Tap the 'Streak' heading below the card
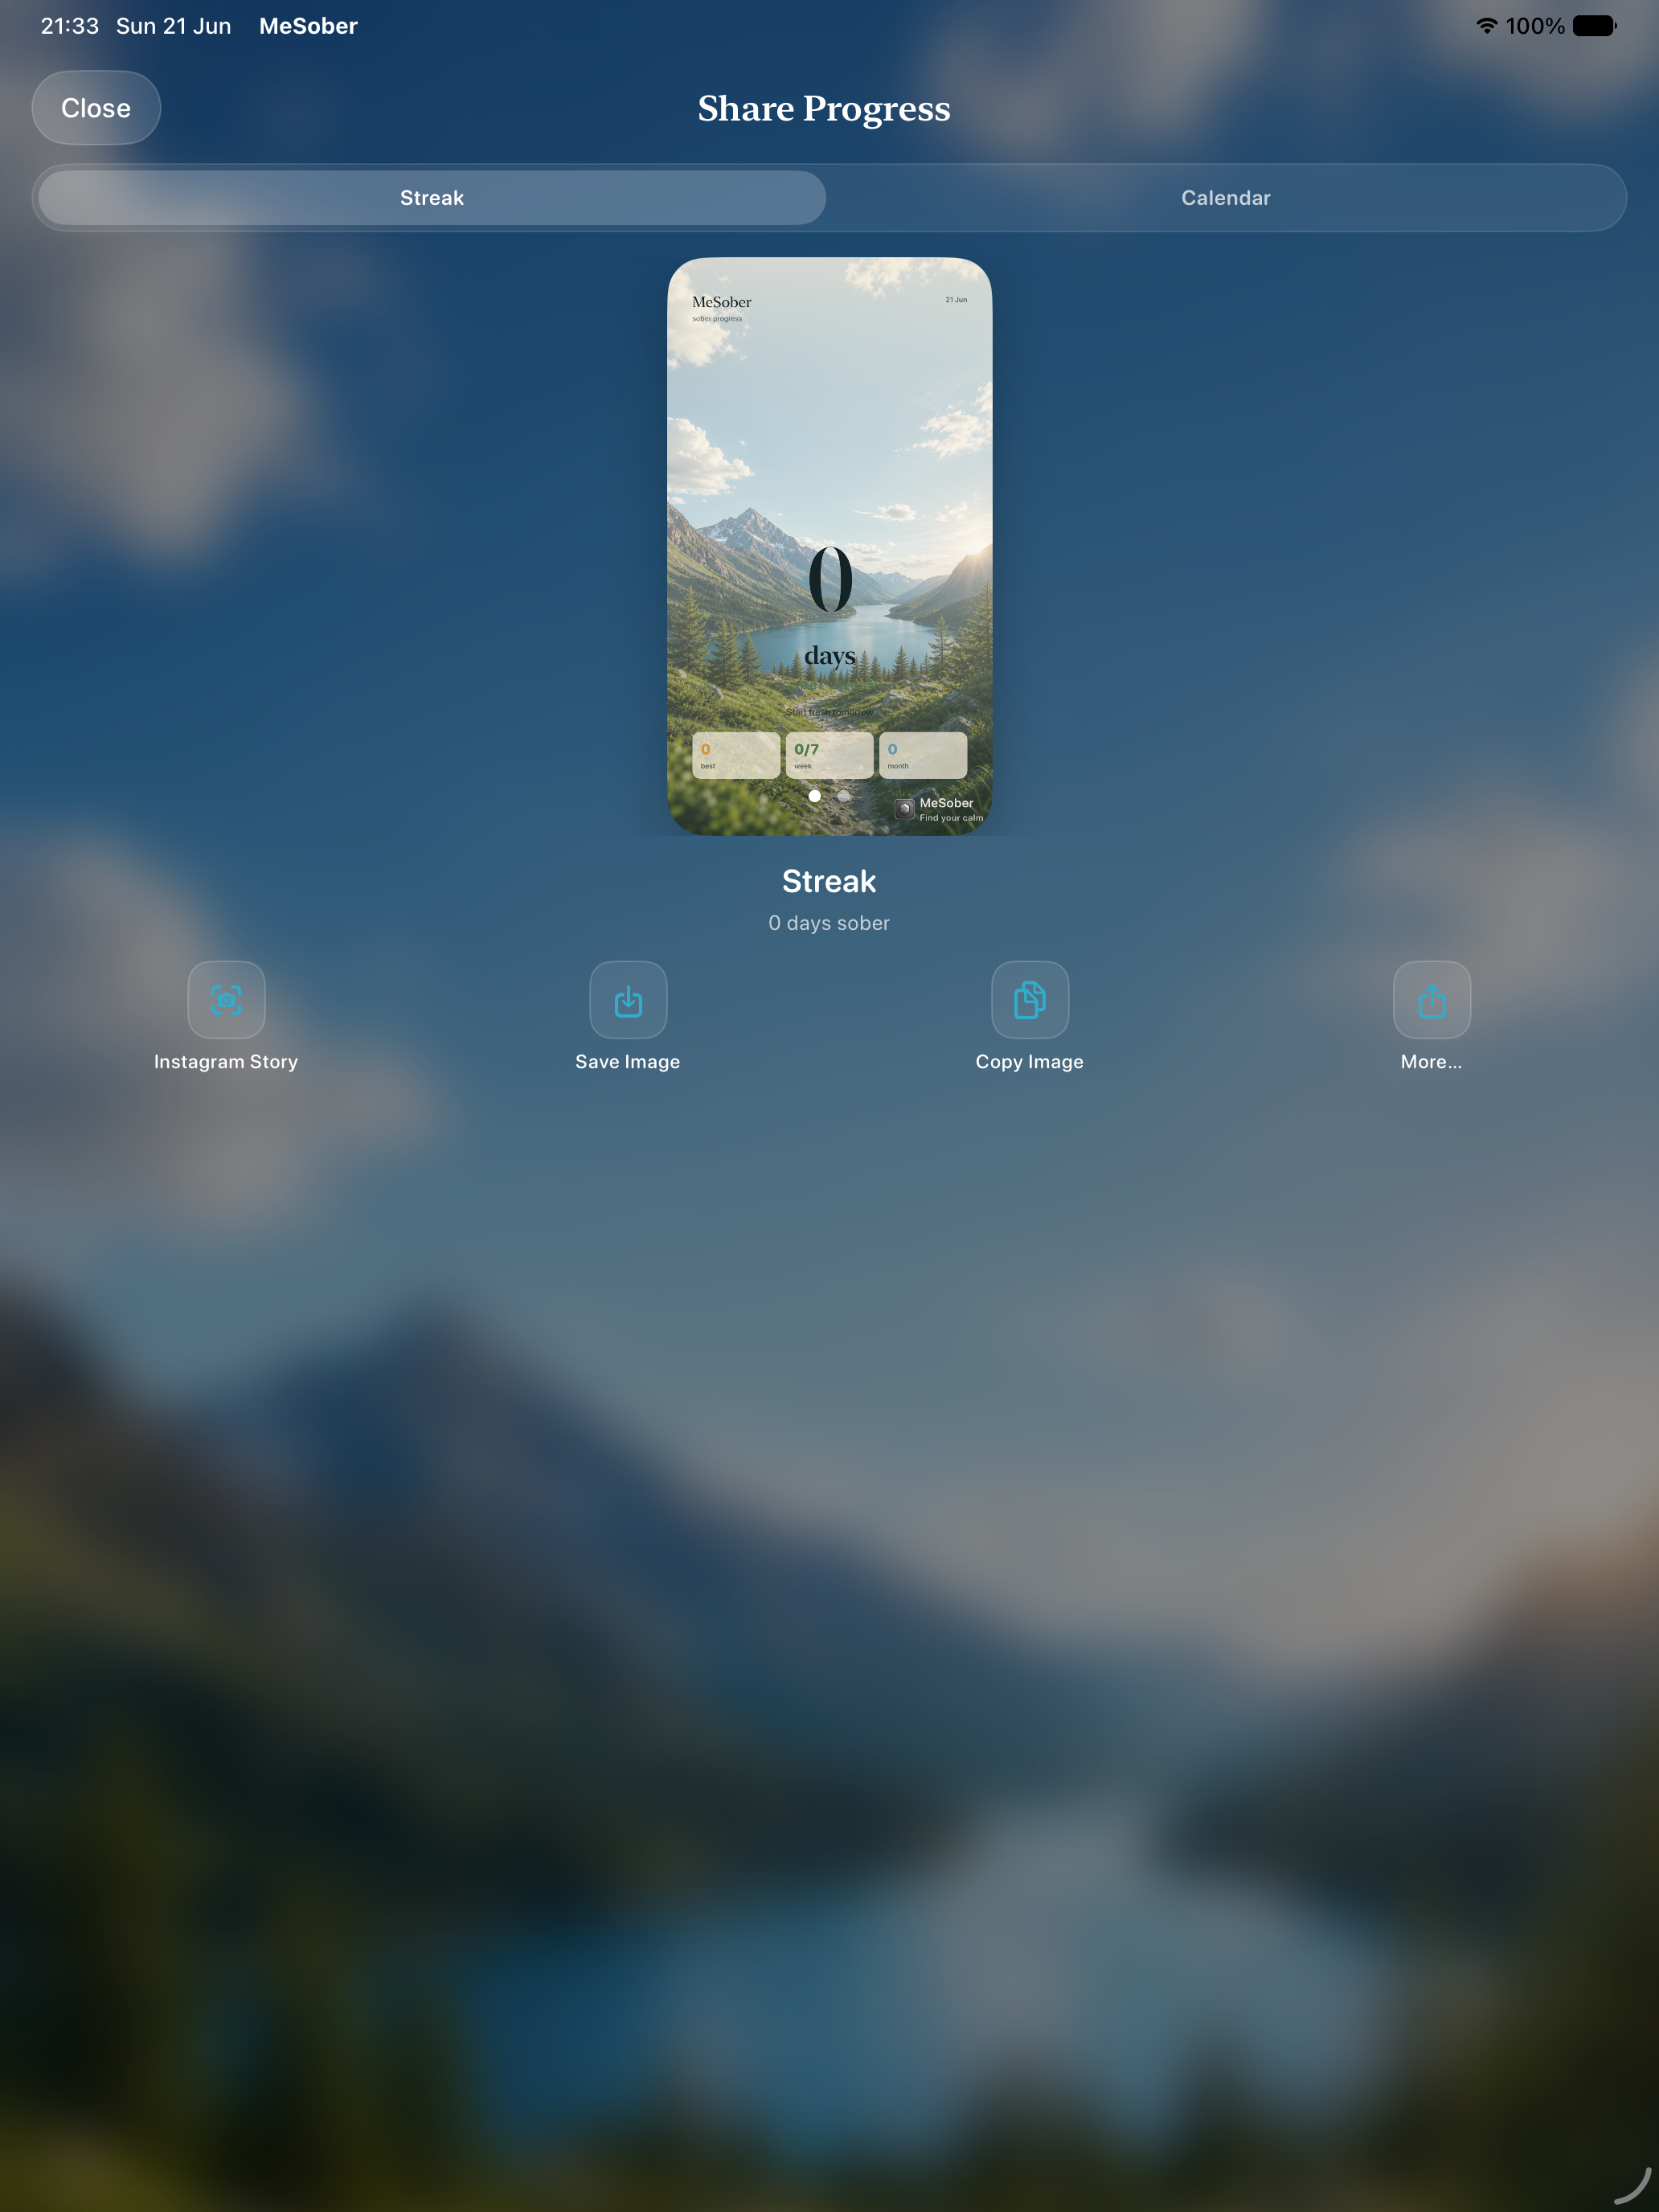 829,881
